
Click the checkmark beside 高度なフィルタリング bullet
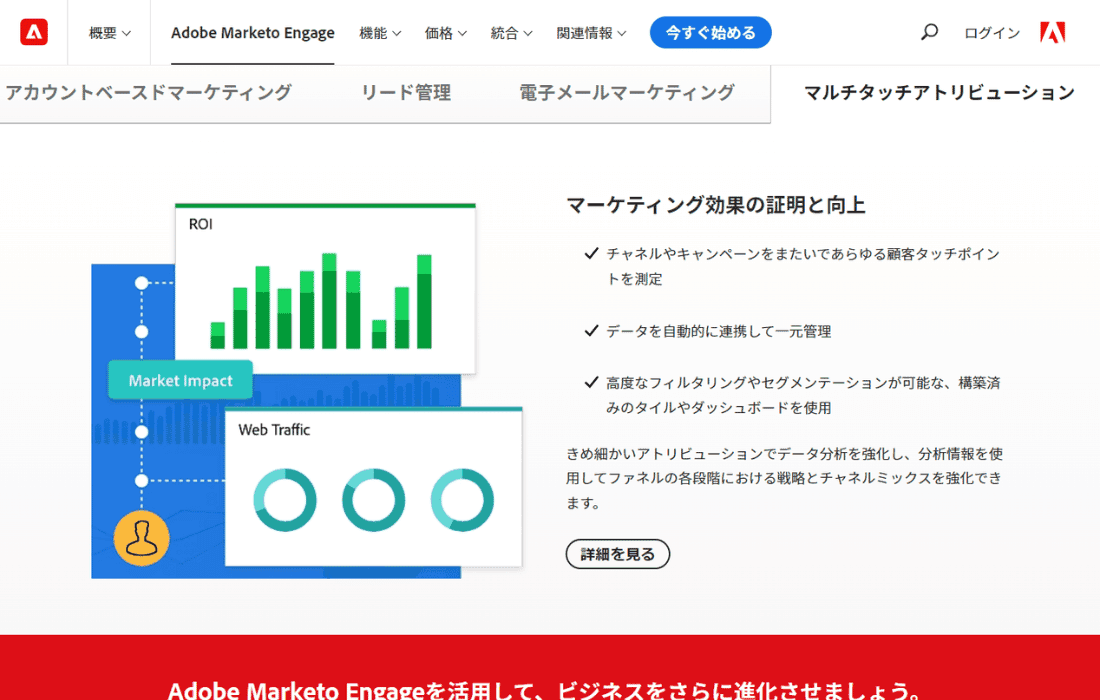(591, 382)
